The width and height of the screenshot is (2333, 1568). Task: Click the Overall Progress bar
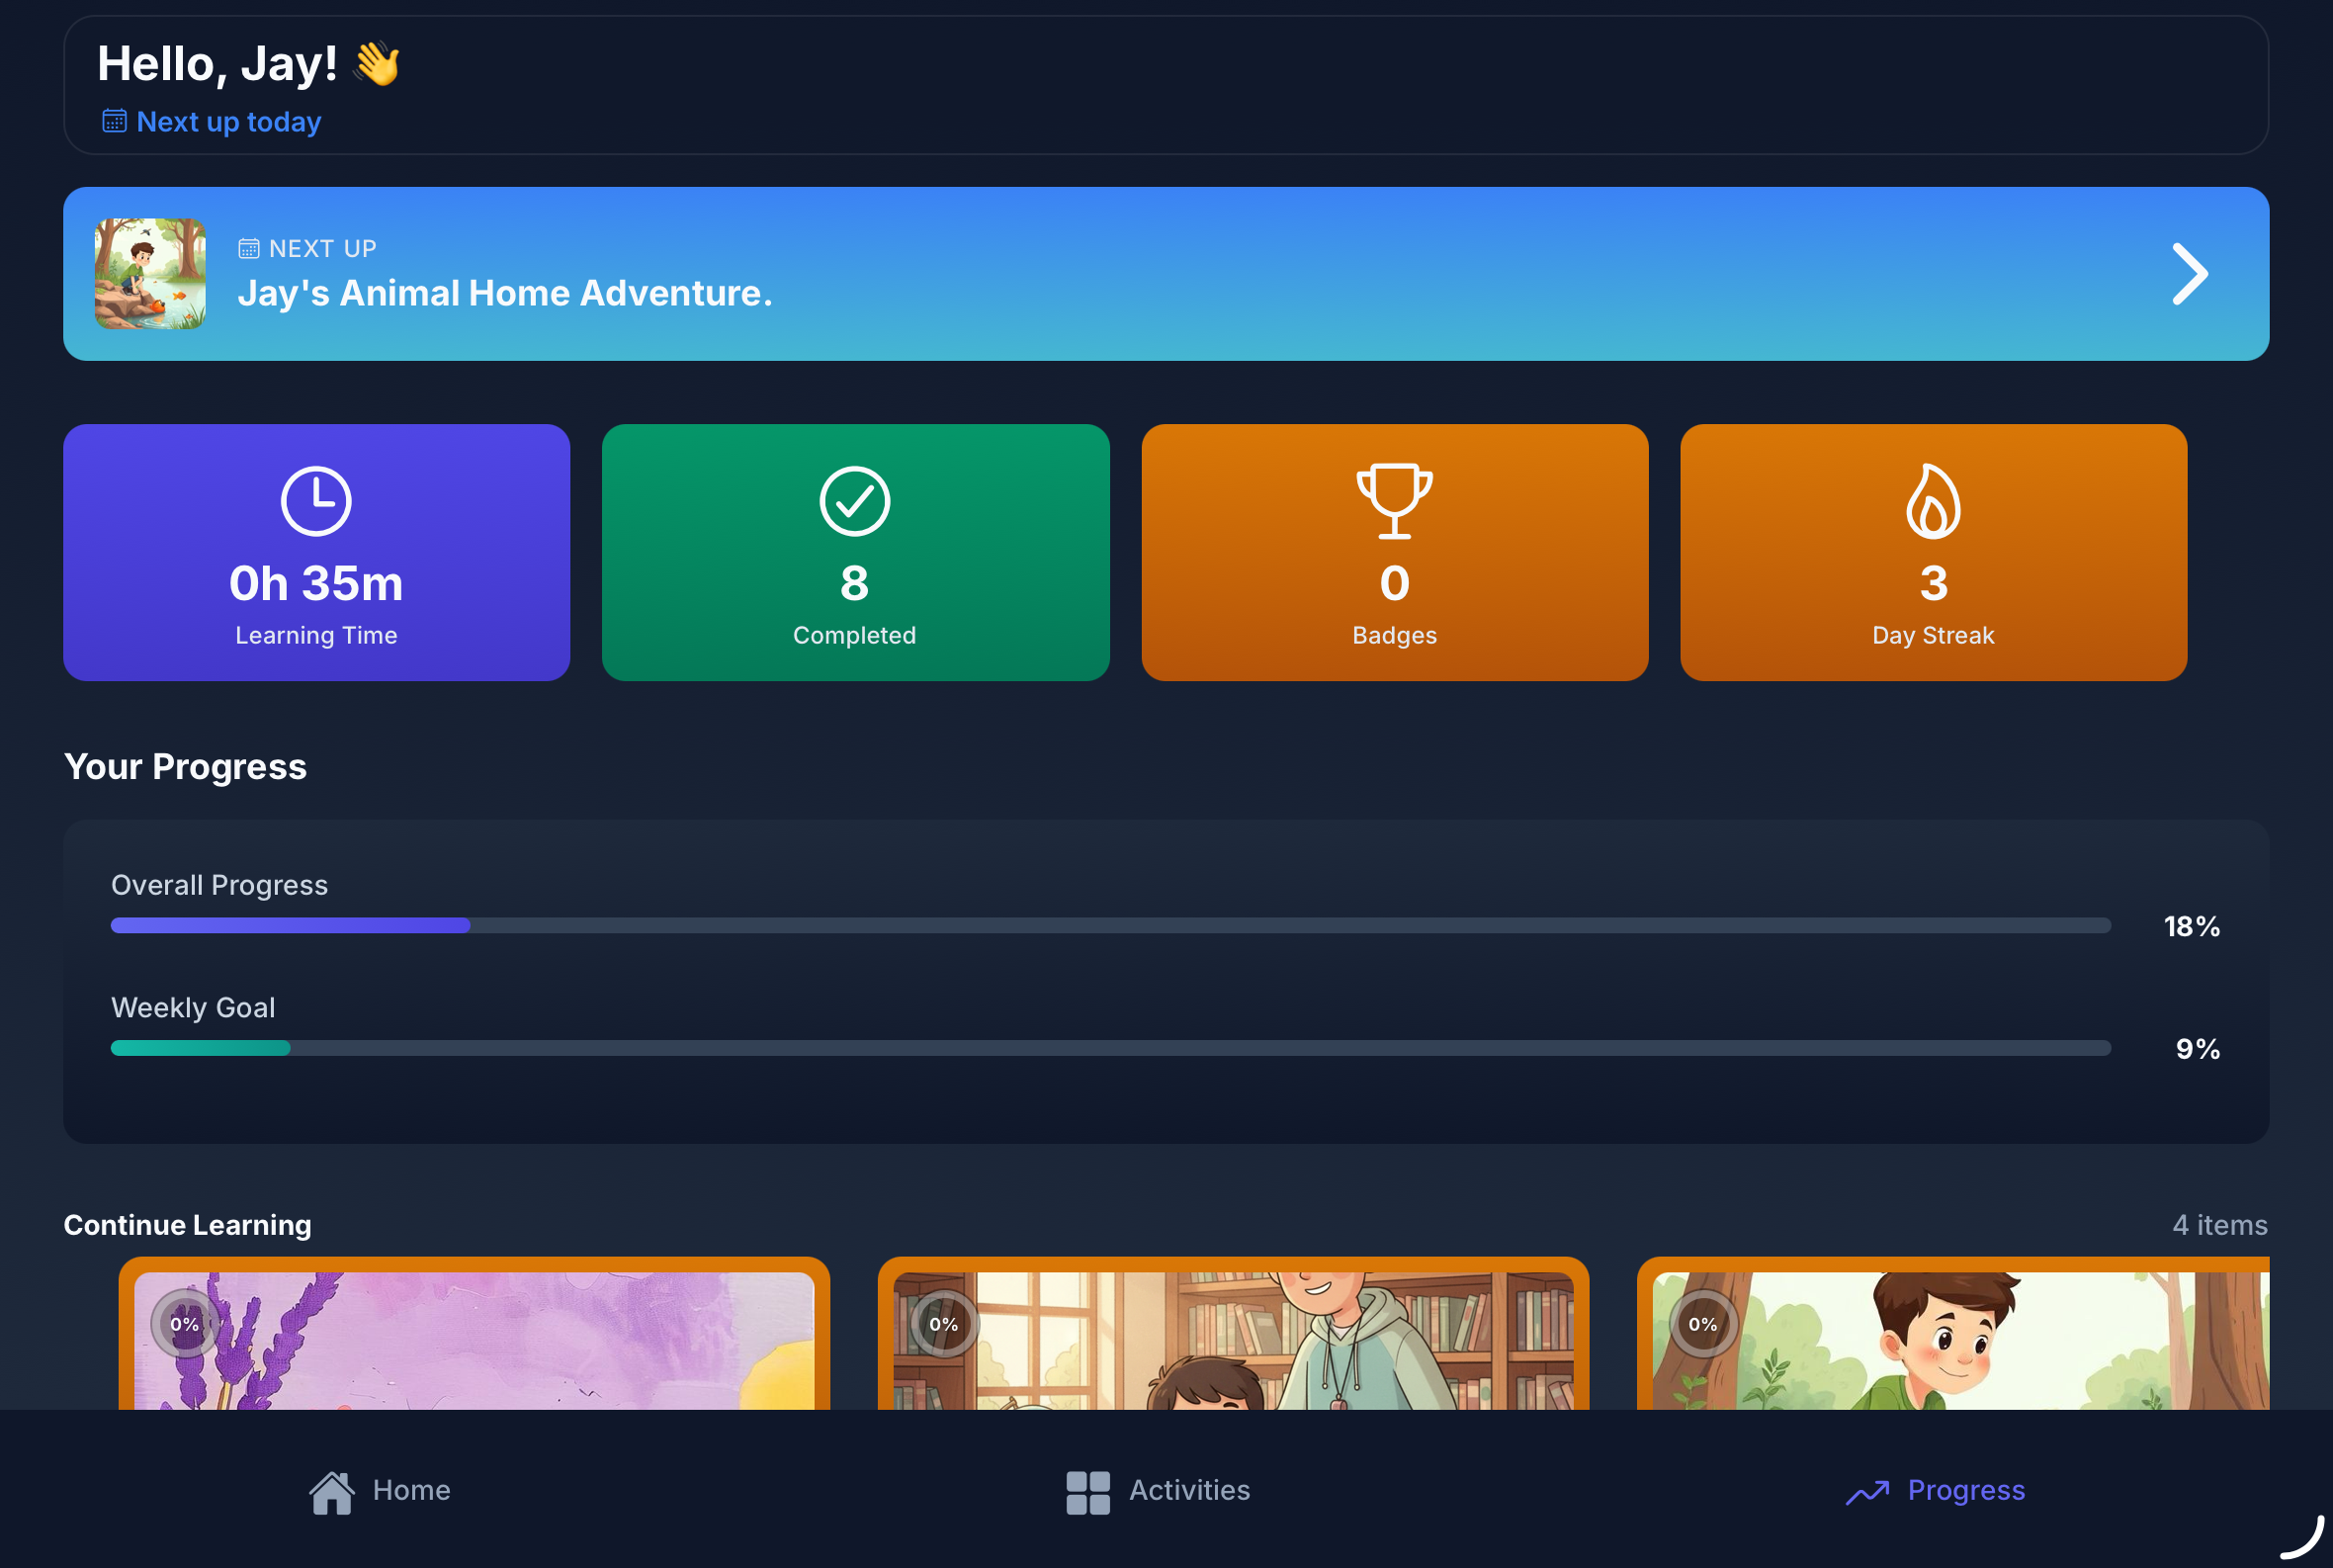tap(1110, 926)
